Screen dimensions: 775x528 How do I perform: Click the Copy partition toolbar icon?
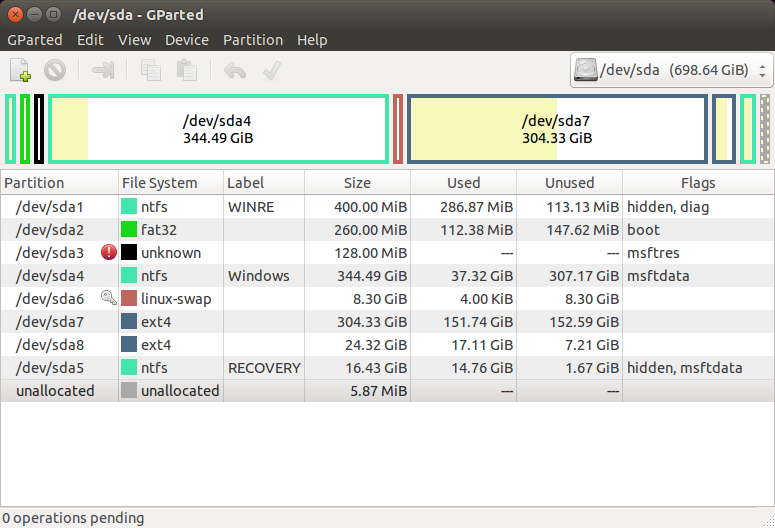pyautogui.click(x=151, y=70)
